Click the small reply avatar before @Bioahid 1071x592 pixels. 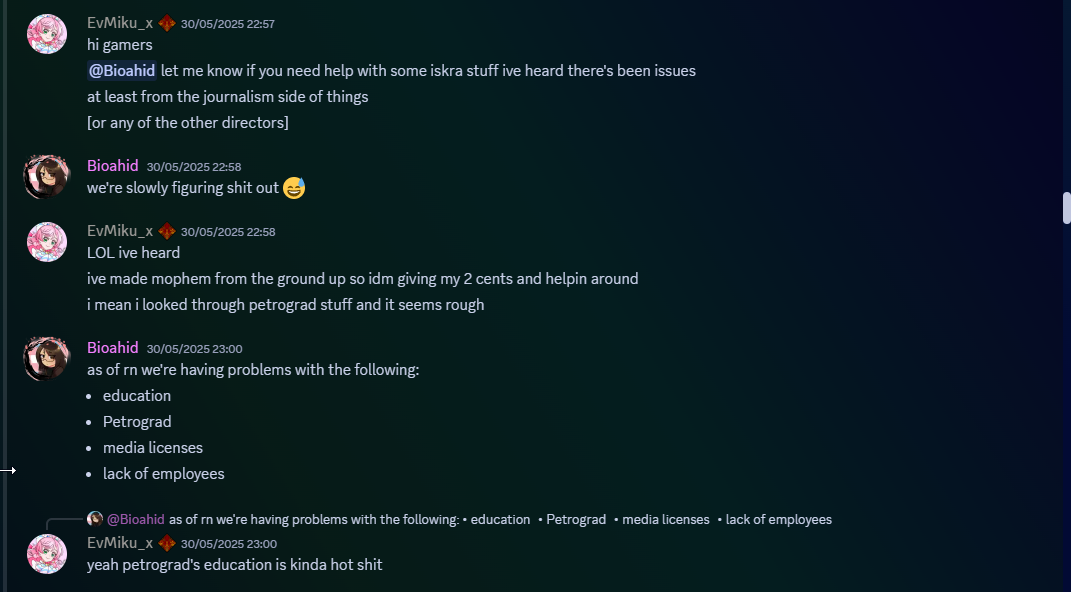point(95,519)
